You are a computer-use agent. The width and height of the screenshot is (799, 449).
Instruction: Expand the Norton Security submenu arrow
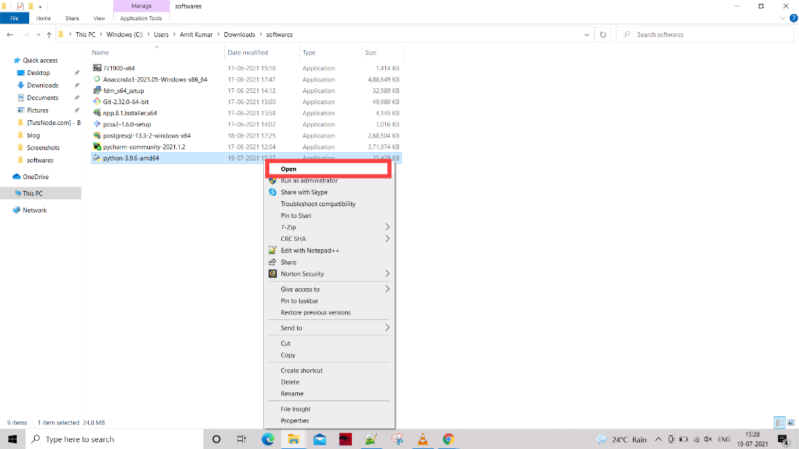point(387,274)
